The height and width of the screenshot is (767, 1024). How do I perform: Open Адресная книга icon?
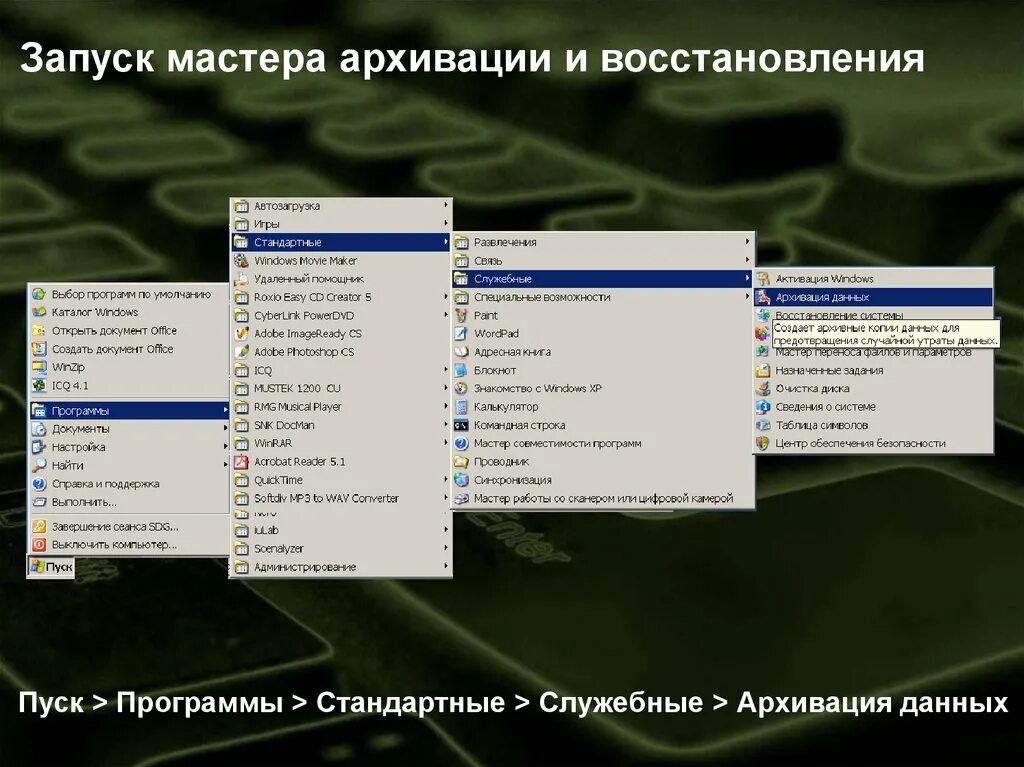pos(461,352)
